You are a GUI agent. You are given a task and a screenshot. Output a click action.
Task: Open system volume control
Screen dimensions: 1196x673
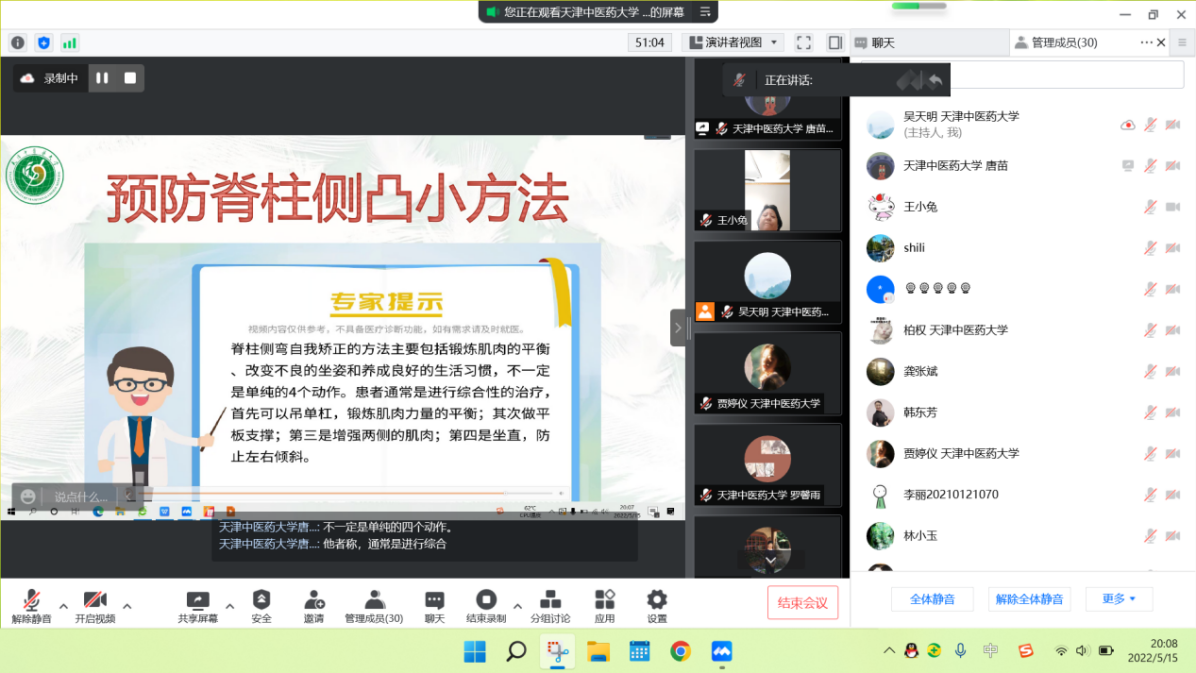[1082, 651]
